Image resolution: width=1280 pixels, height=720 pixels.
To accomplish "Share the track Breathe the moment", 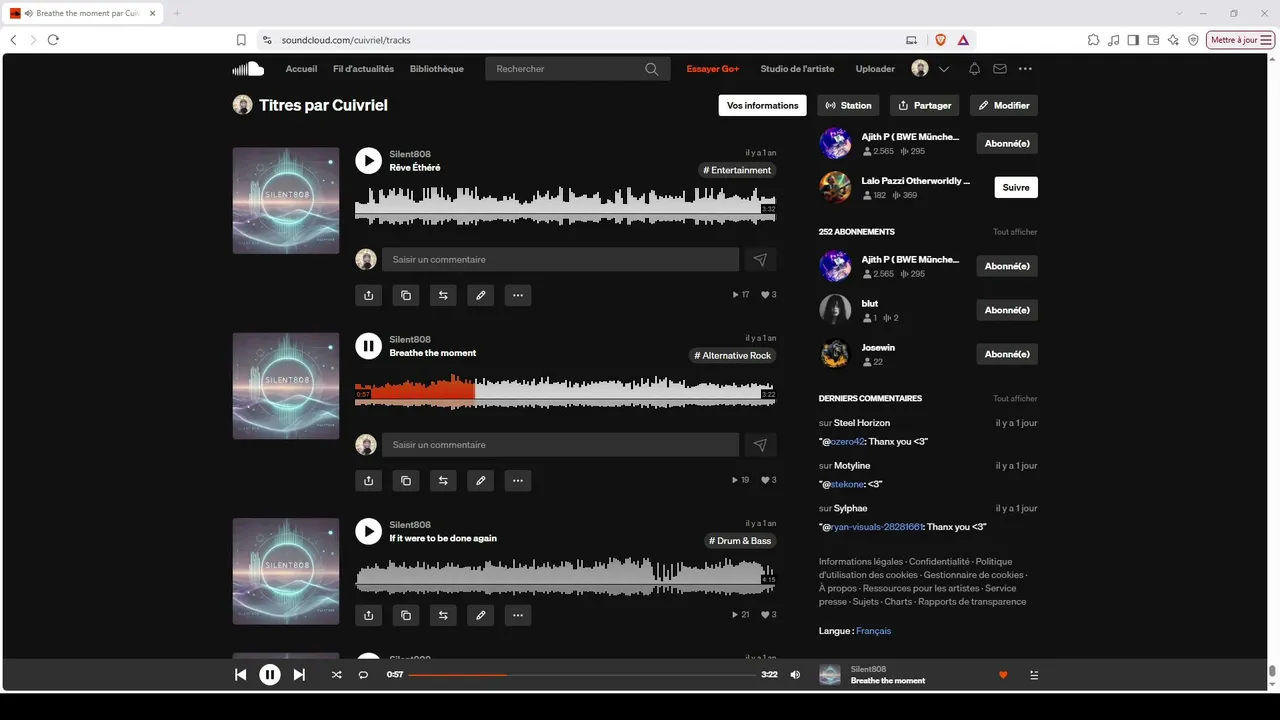I will click(x=369, y=480).
